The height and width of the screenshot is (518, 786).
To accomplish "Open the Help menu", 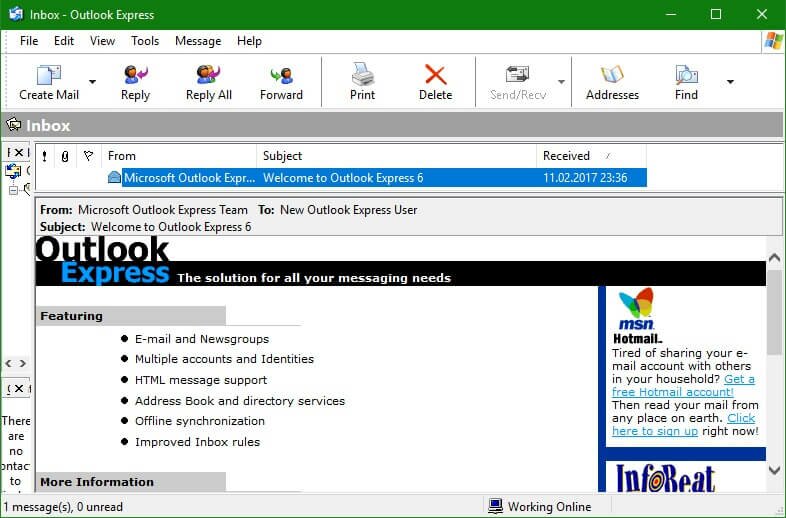I will 249,41.
